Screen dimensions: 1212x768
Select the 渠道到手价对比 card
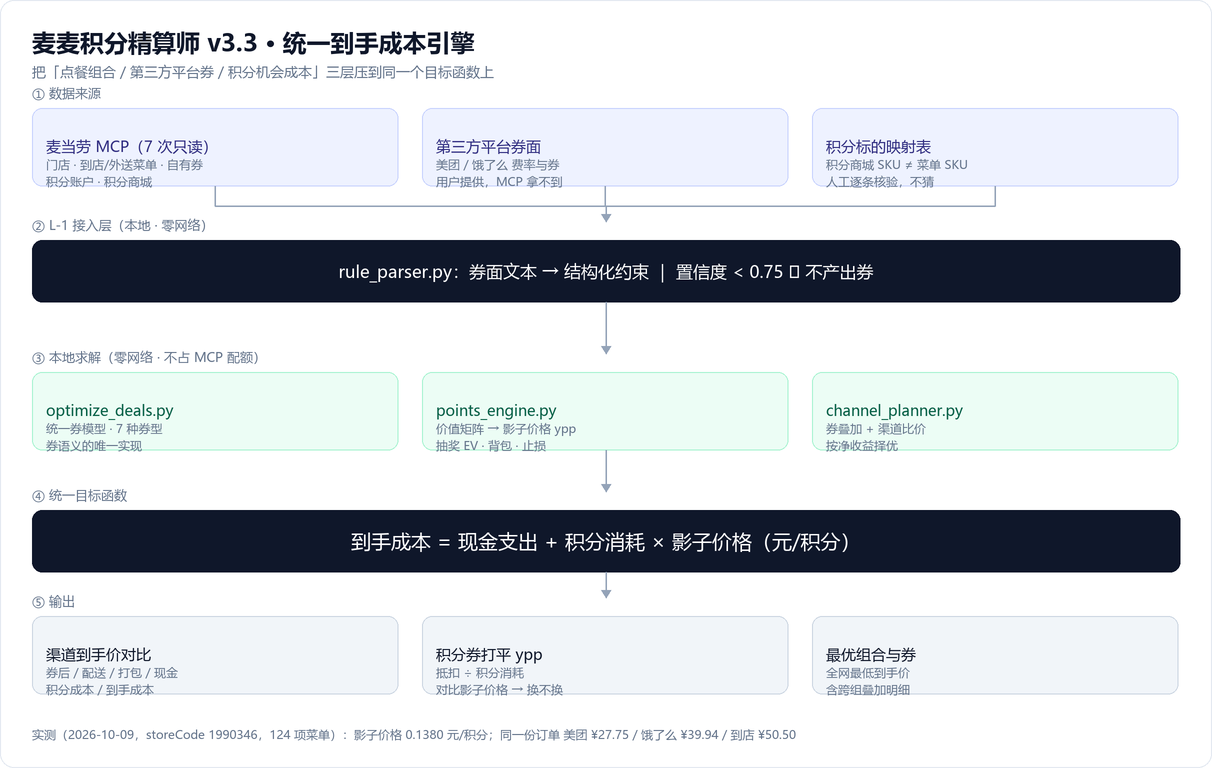coord(215,655)
